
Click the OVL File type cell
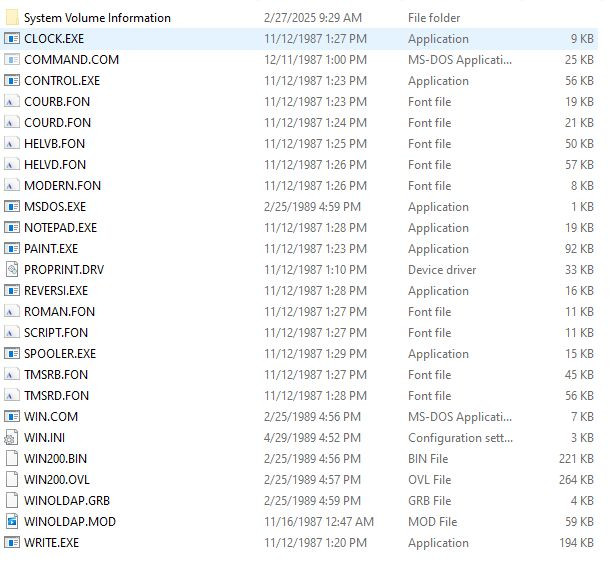tap(429, 479)
